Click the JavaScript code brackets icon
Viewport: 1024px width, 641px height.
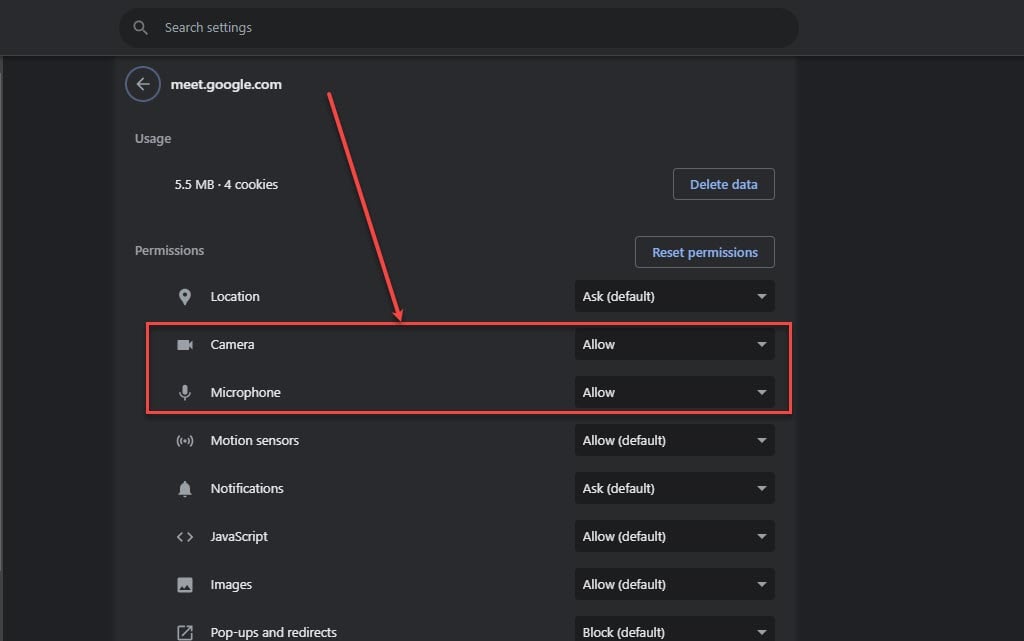pos(185,537)
